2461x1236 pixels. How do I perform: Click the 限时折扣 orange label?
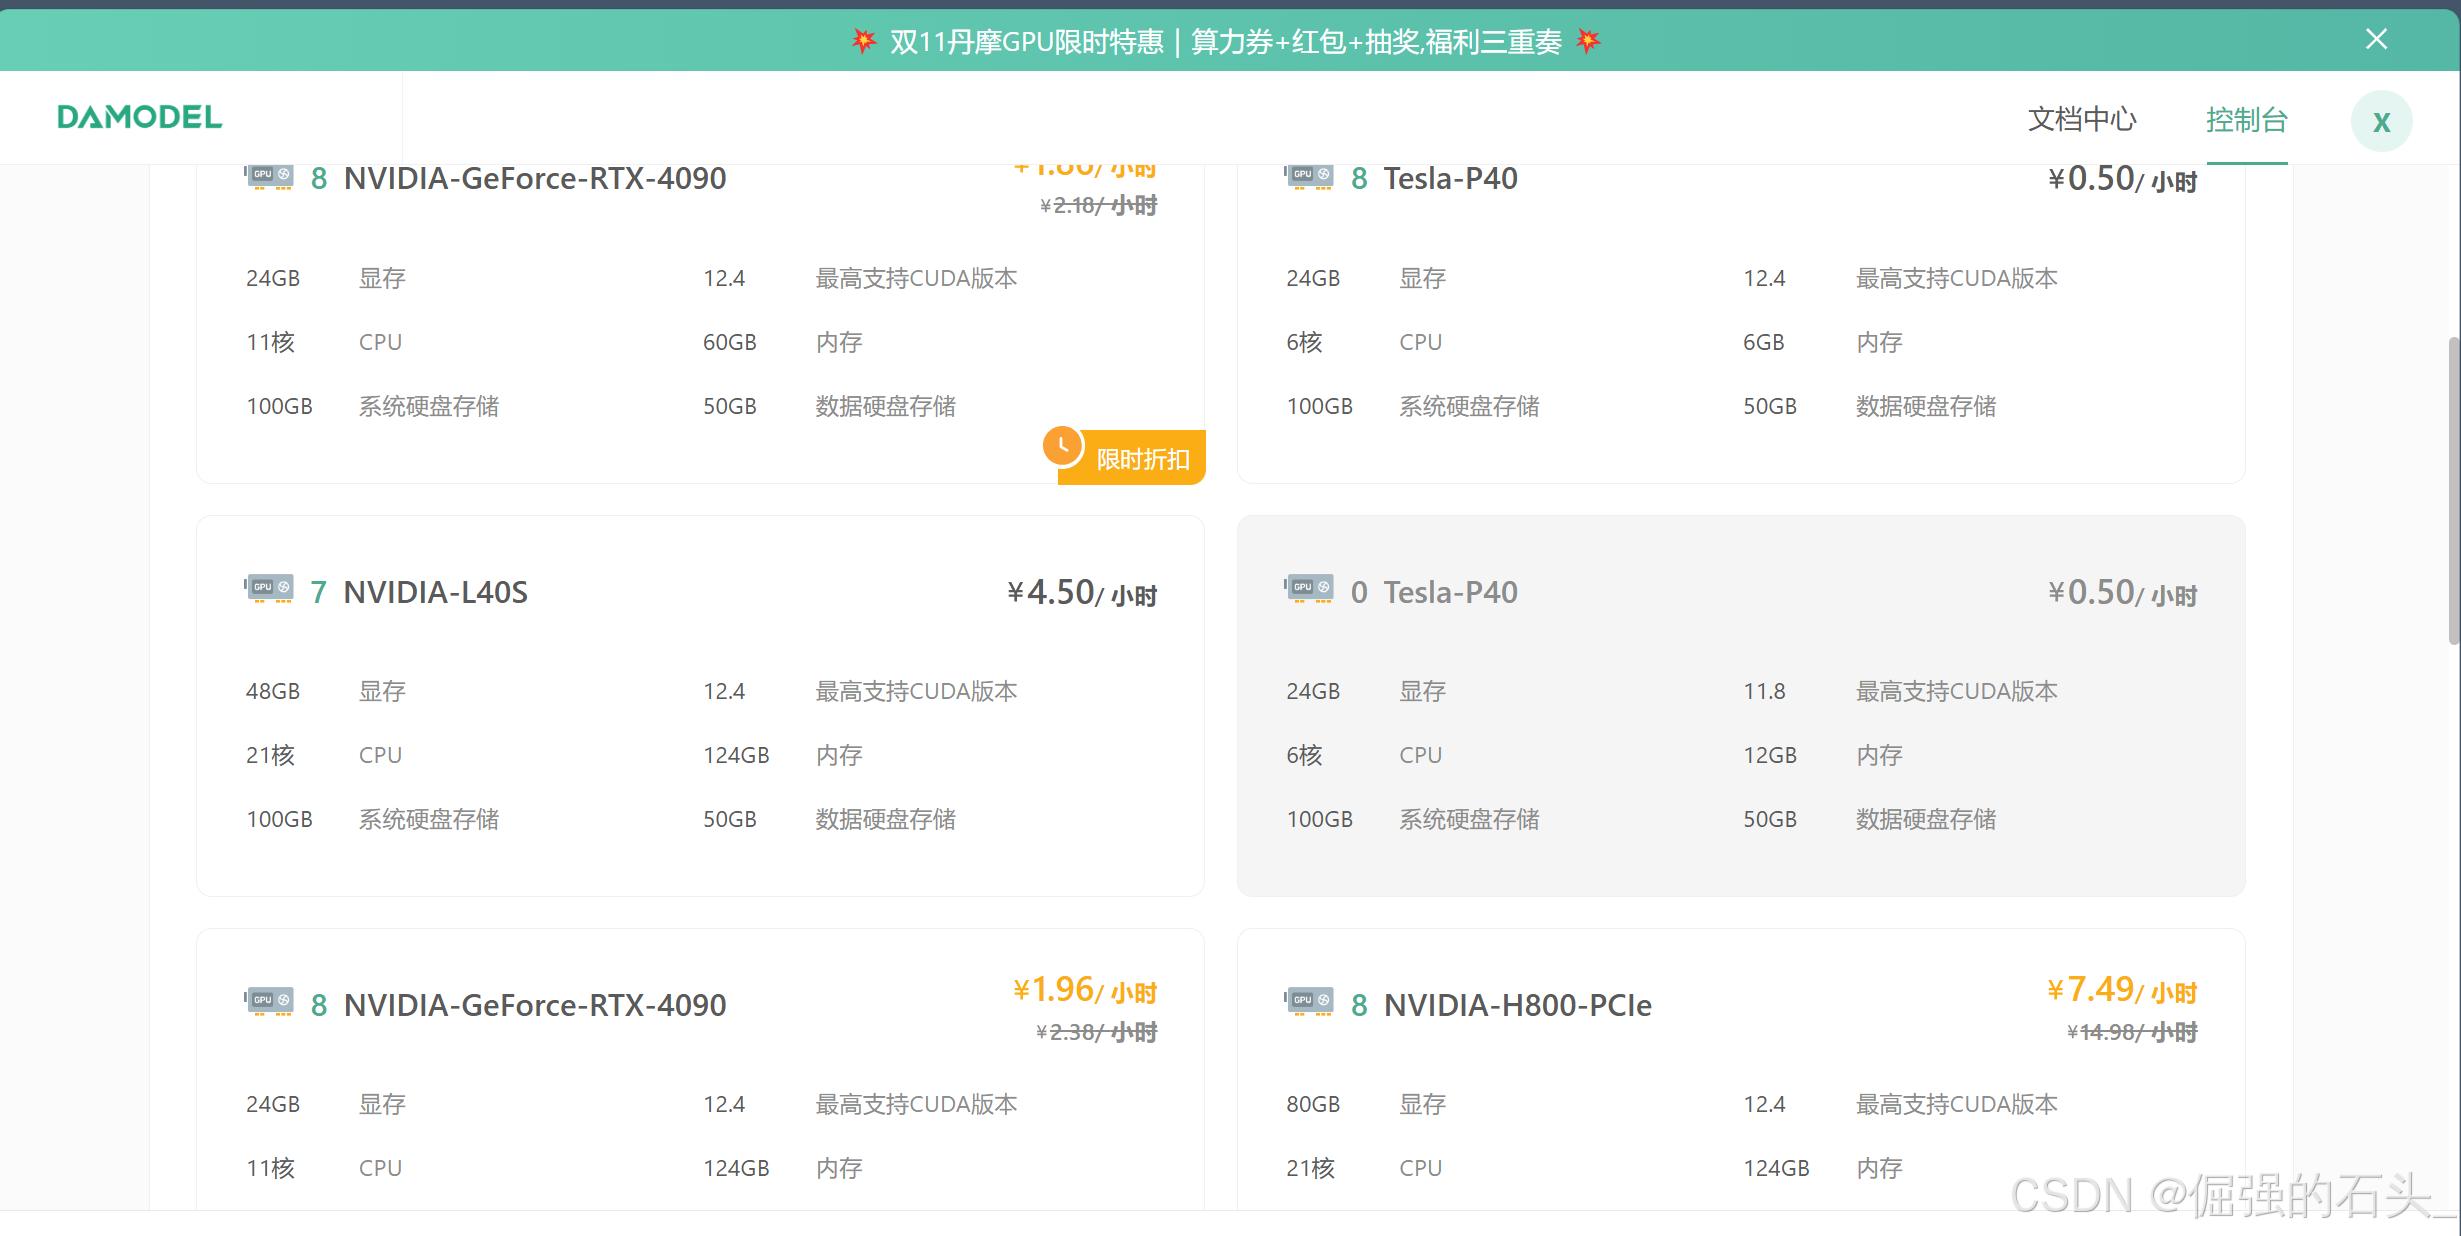coord(1142,459)
